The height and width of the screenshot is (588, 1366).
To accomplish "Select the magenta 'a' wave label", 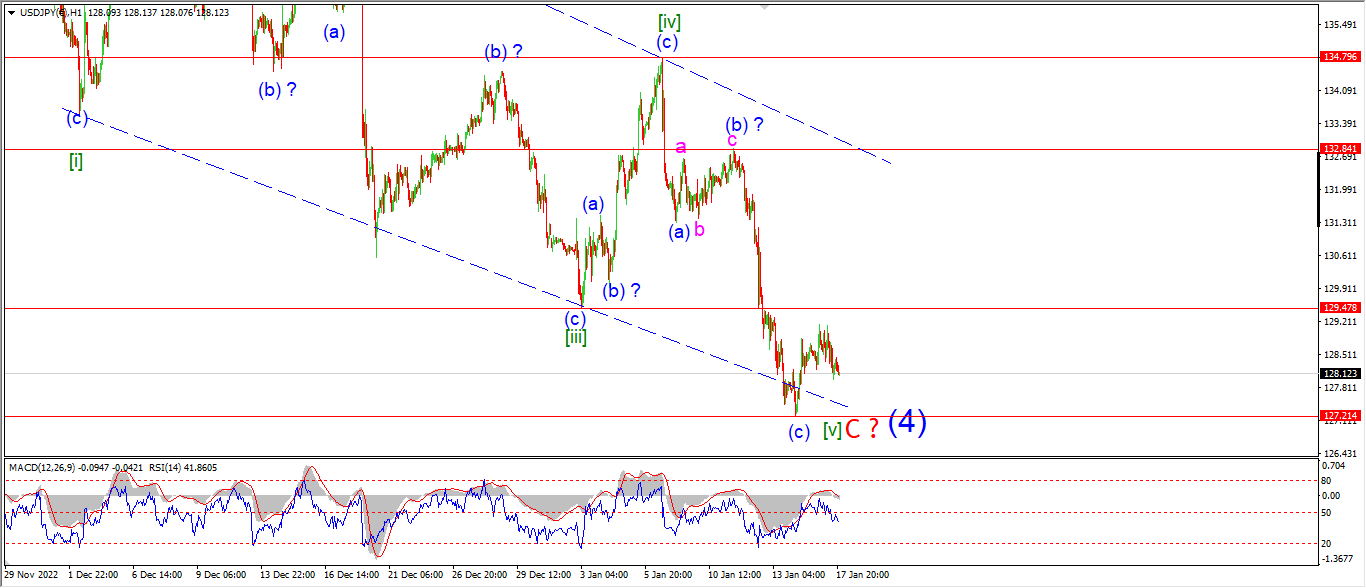I will pyautogui.click(x=681, y=147).
